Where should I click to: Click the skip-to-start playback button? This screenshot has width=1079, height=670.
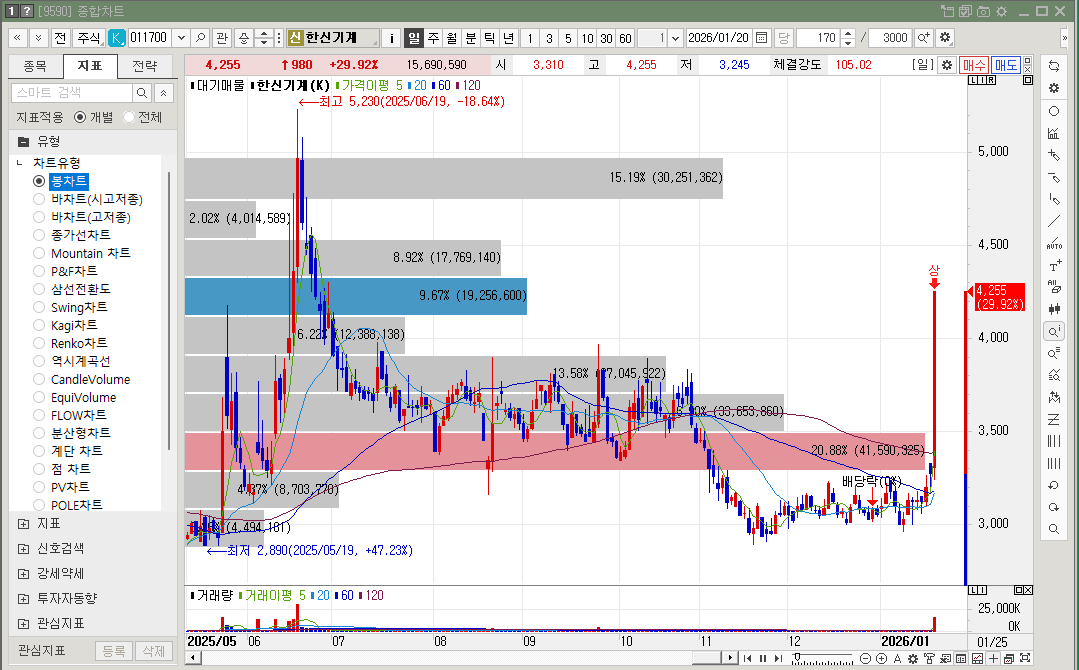[x=747, y=658]
